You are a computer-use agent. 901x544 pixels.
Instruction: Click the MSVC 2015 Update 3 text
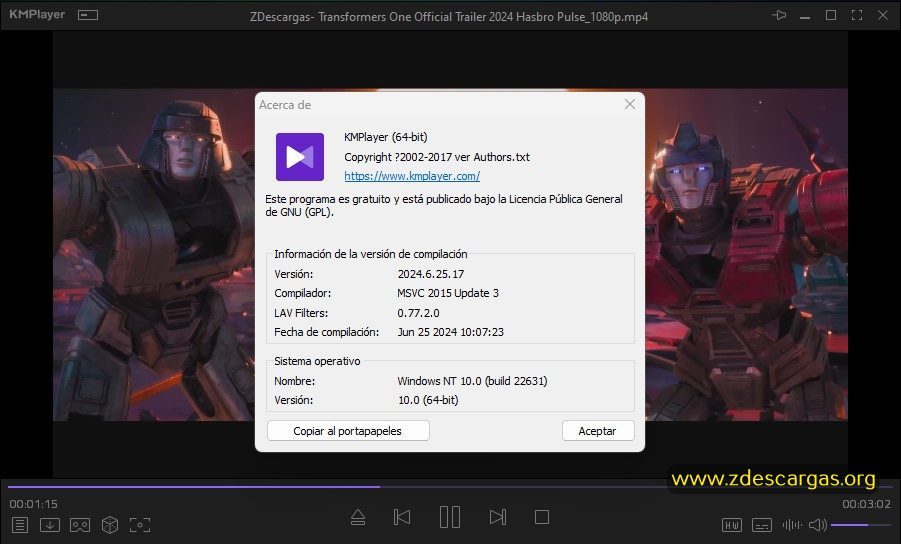448,293
